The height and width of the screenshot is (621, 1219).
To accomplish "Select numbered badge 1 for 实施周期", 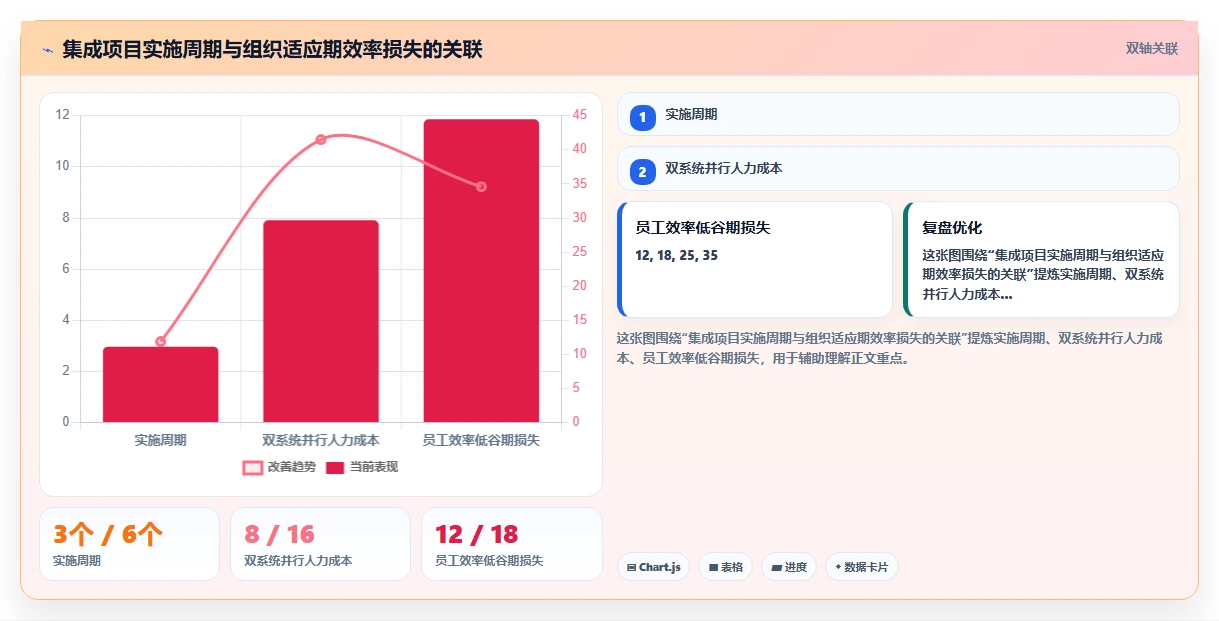I will [643, 118].
